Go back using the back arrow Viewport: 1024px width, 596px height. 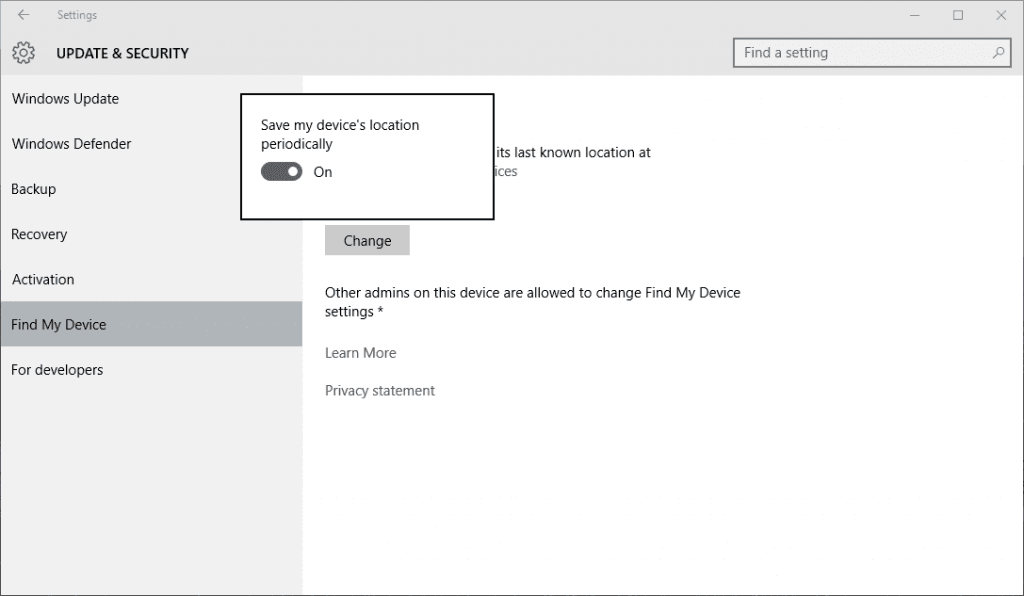[x=24, y=15]
